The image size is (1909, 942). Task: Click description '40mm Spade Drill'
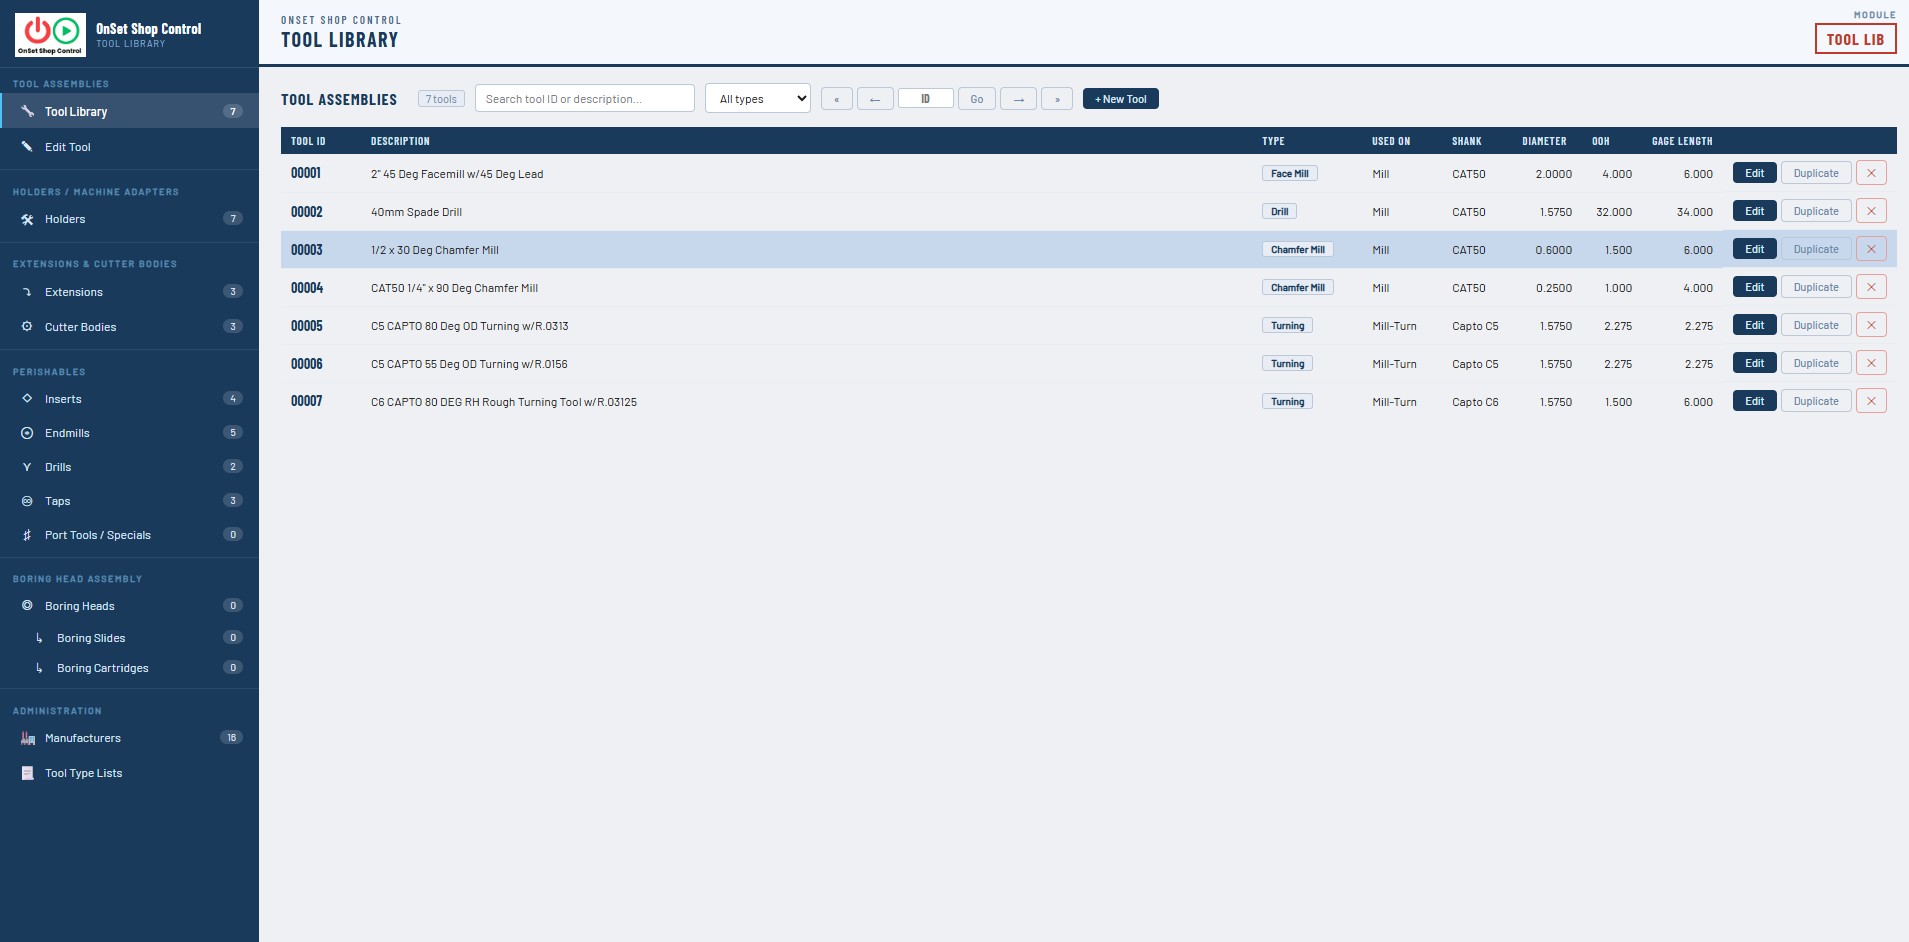[416, 212]
